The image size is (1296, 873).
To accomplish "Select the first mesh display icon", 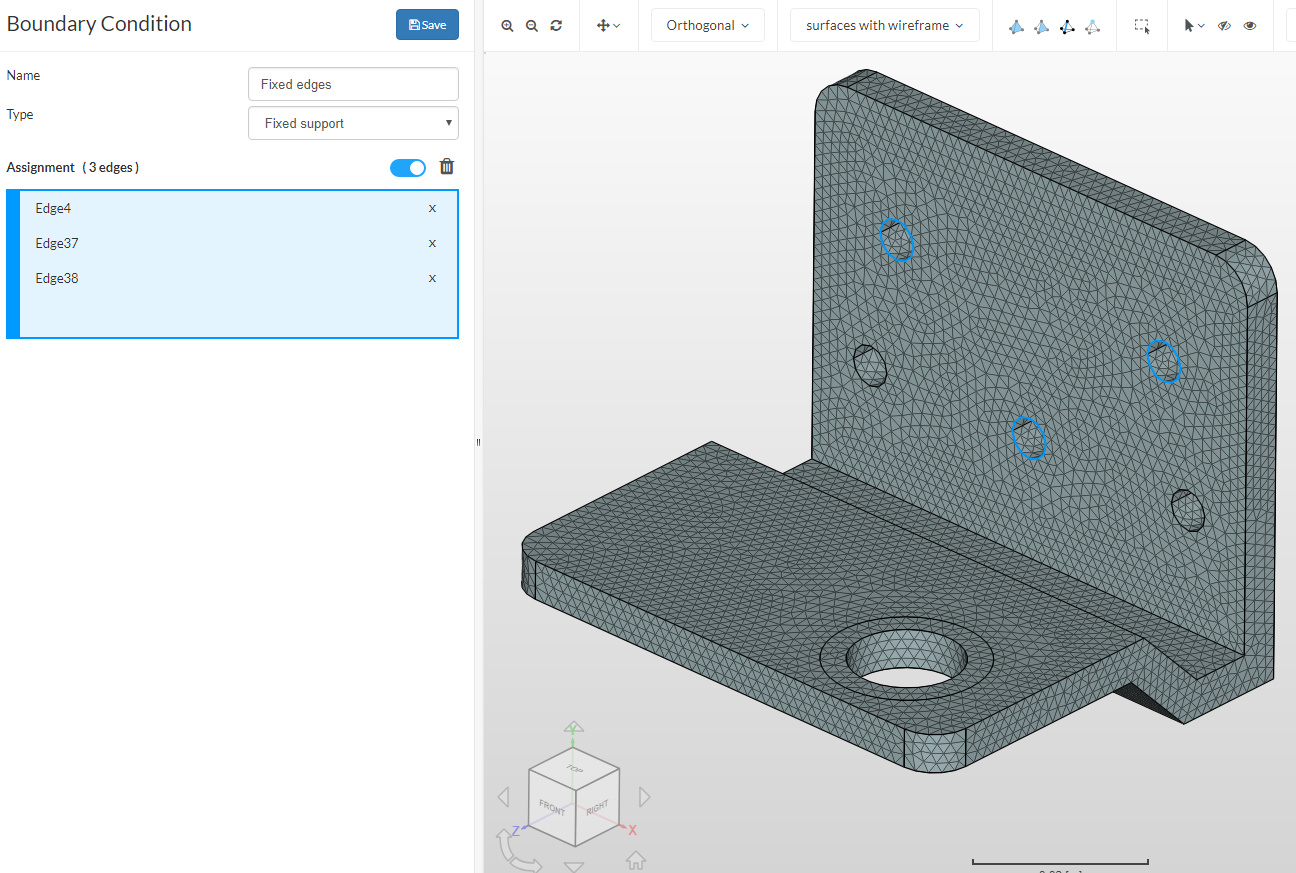I will (x=1016, y=25).
